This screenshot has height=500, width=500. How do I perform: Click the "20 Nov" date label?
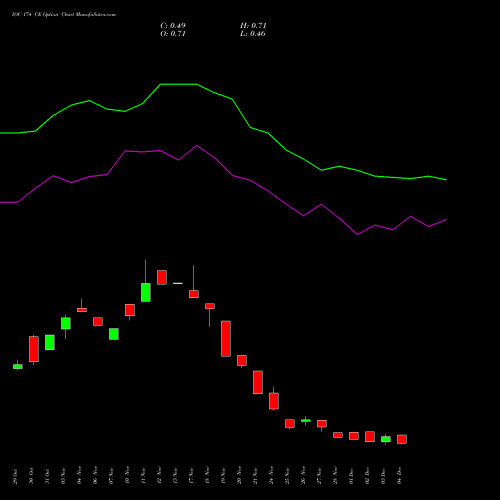click(x=239, y=476)
